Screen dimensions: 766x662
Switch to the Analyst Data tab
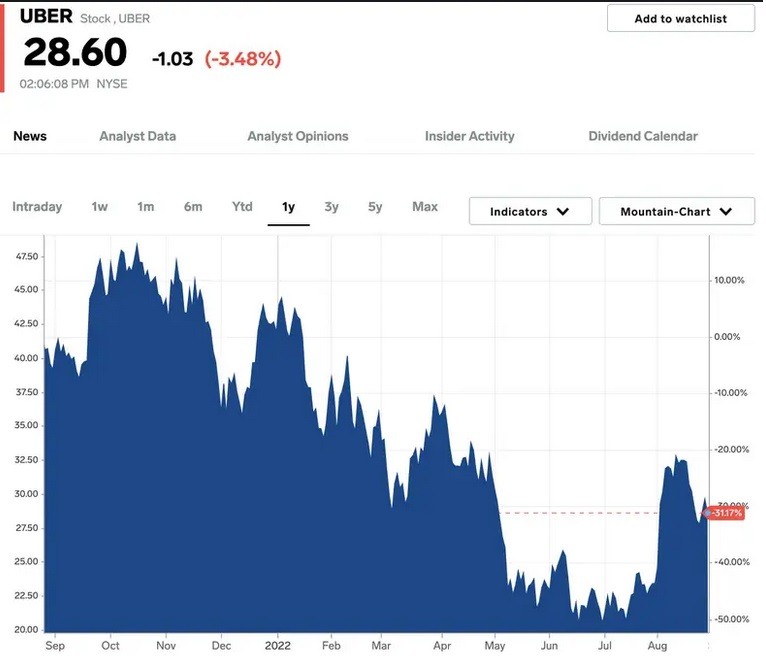tap(137, 136)
